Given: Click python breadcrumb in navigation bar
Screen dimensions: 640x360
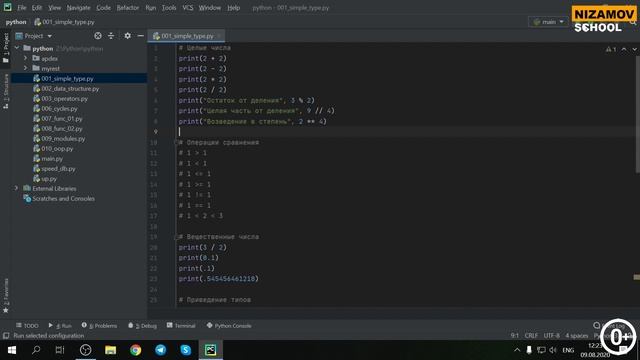Looking at the screenshot, I should tap(16, 22).
